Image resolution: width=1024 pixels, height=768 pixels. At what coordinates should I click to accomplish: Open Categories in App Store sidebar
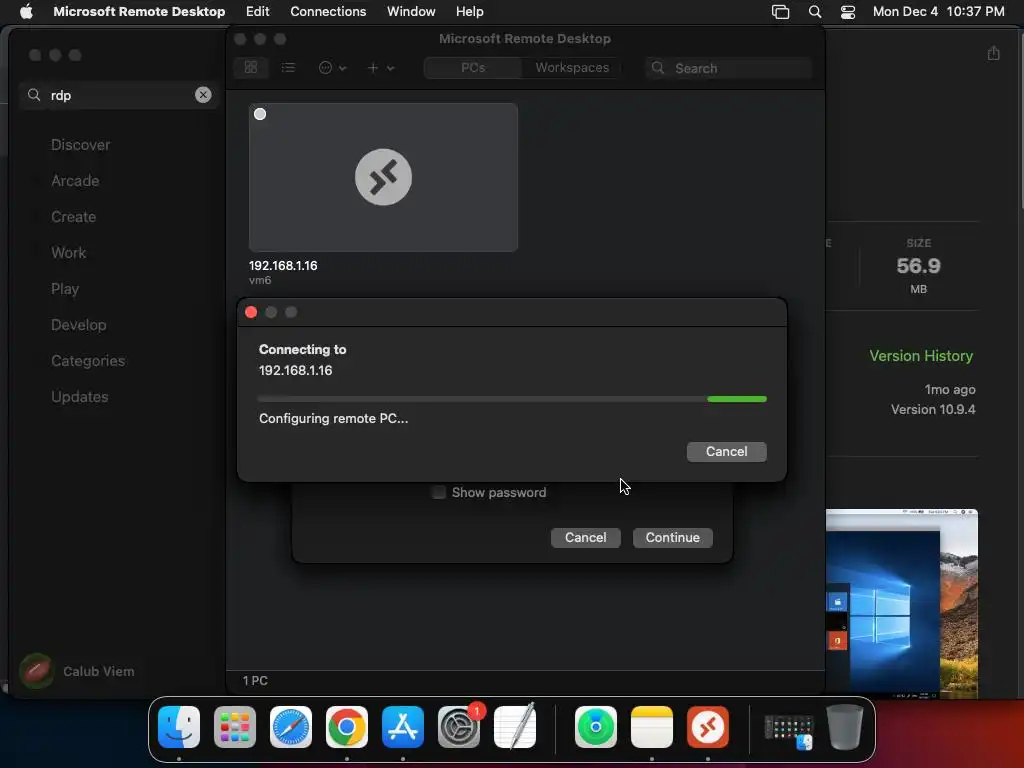88,360
